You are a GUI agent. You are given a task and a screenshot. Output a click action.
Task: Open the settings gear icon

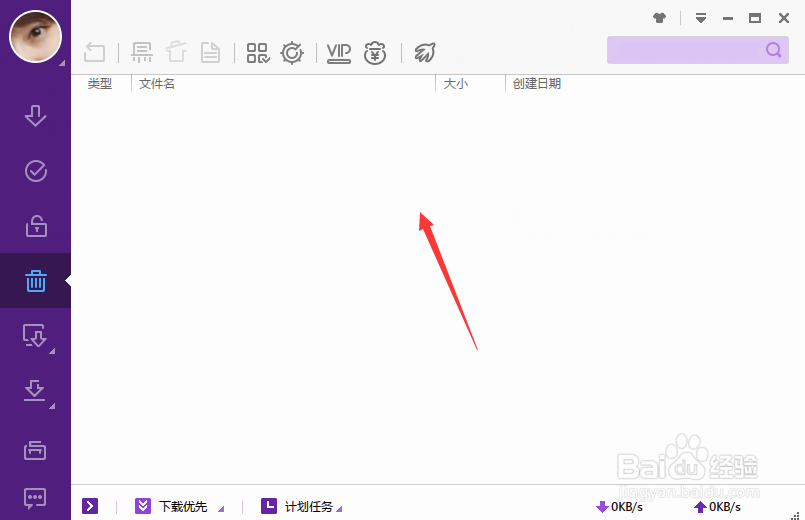click(292, 53)
